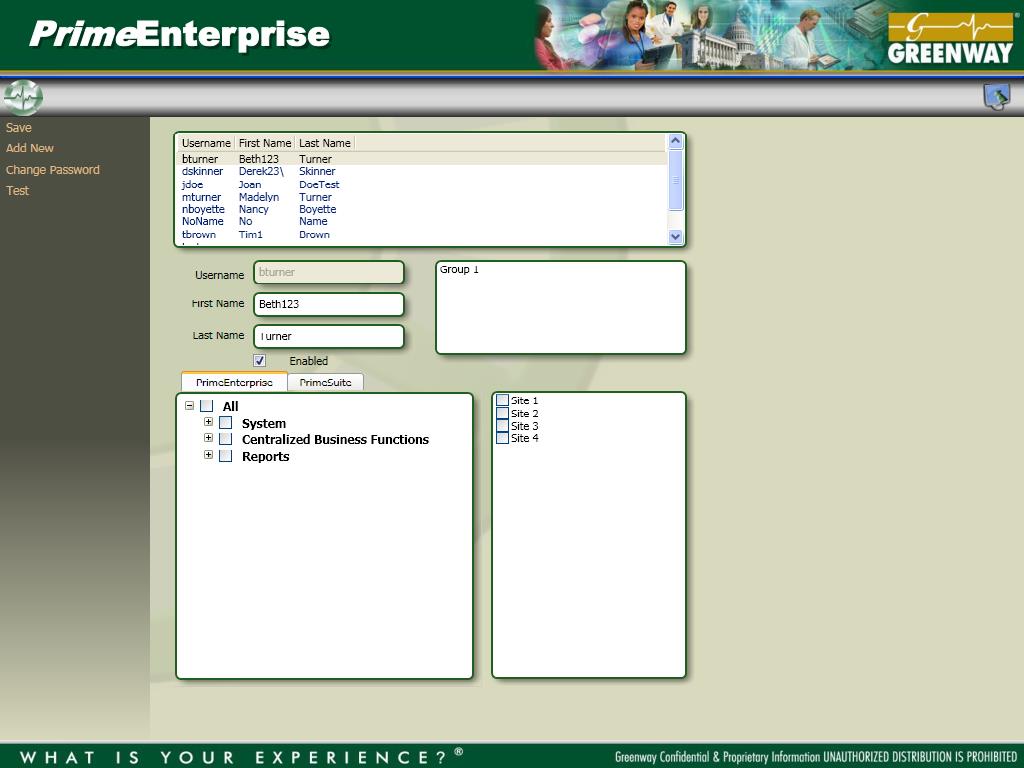Expand Centralized Business Functions node
This screenshot has height=768, width=1024.
[x=208, y=438]
